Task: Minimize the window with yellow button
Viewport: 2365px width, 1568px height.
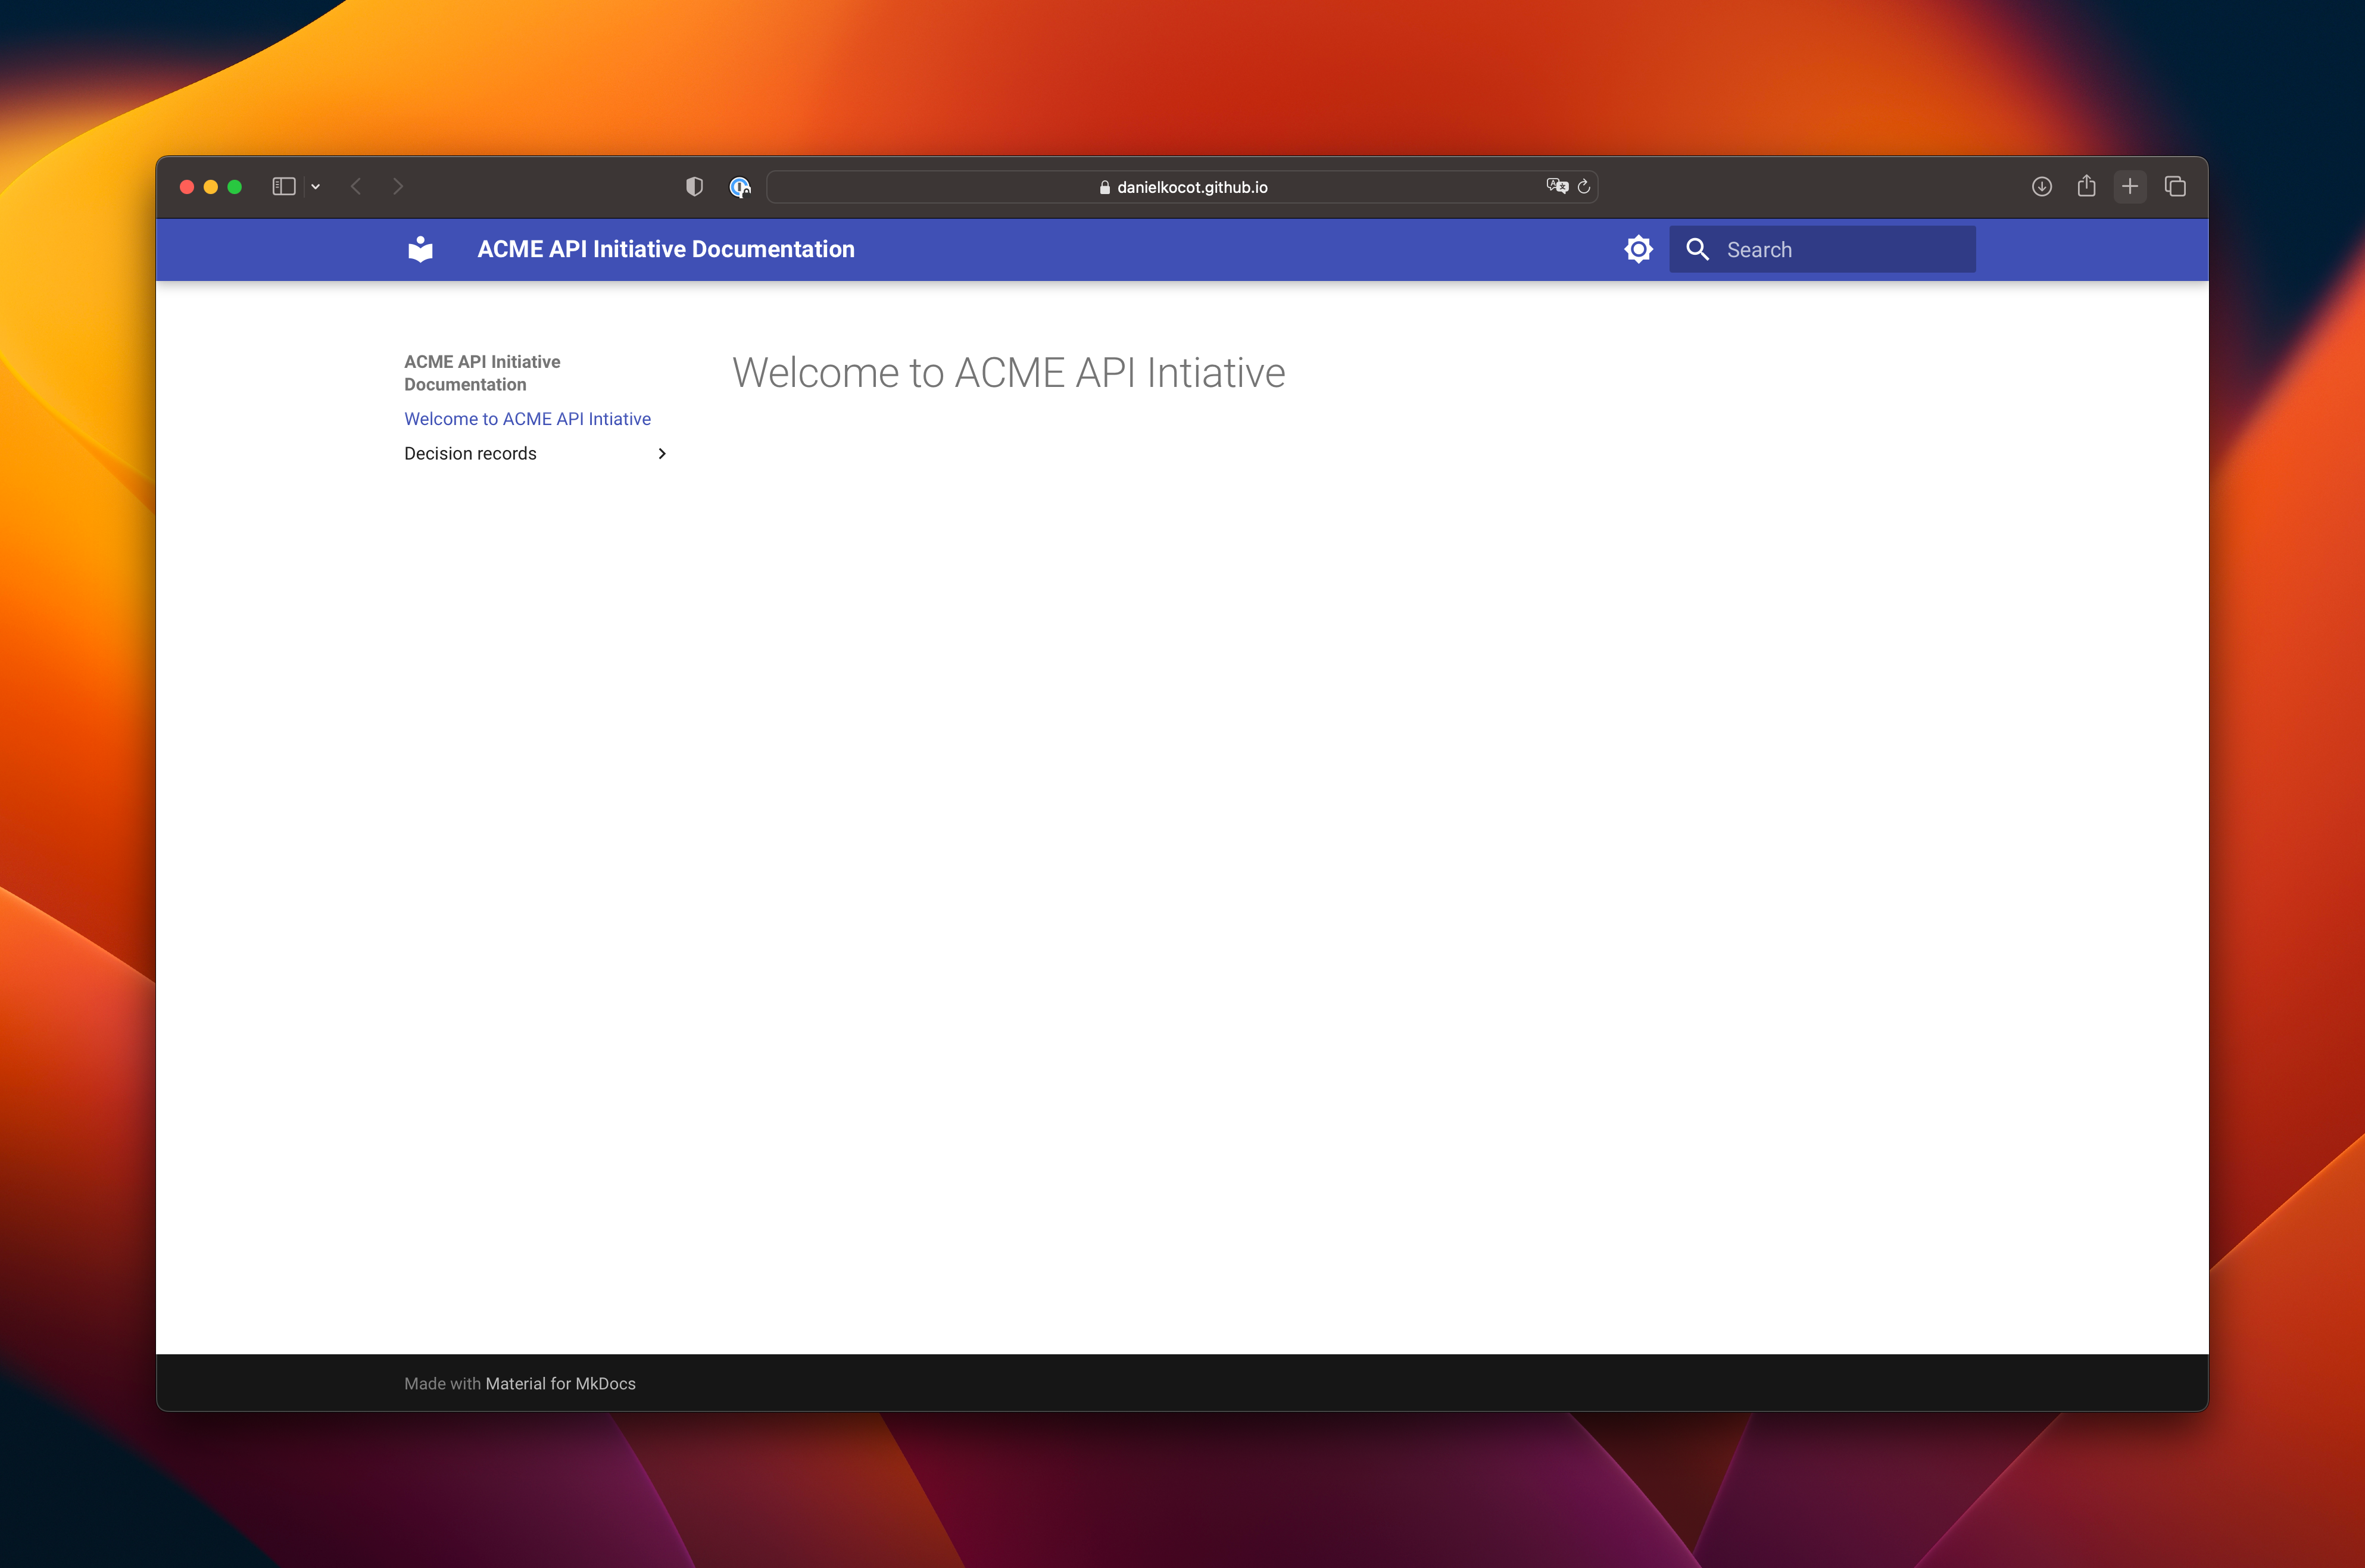Action: point(211,187)
